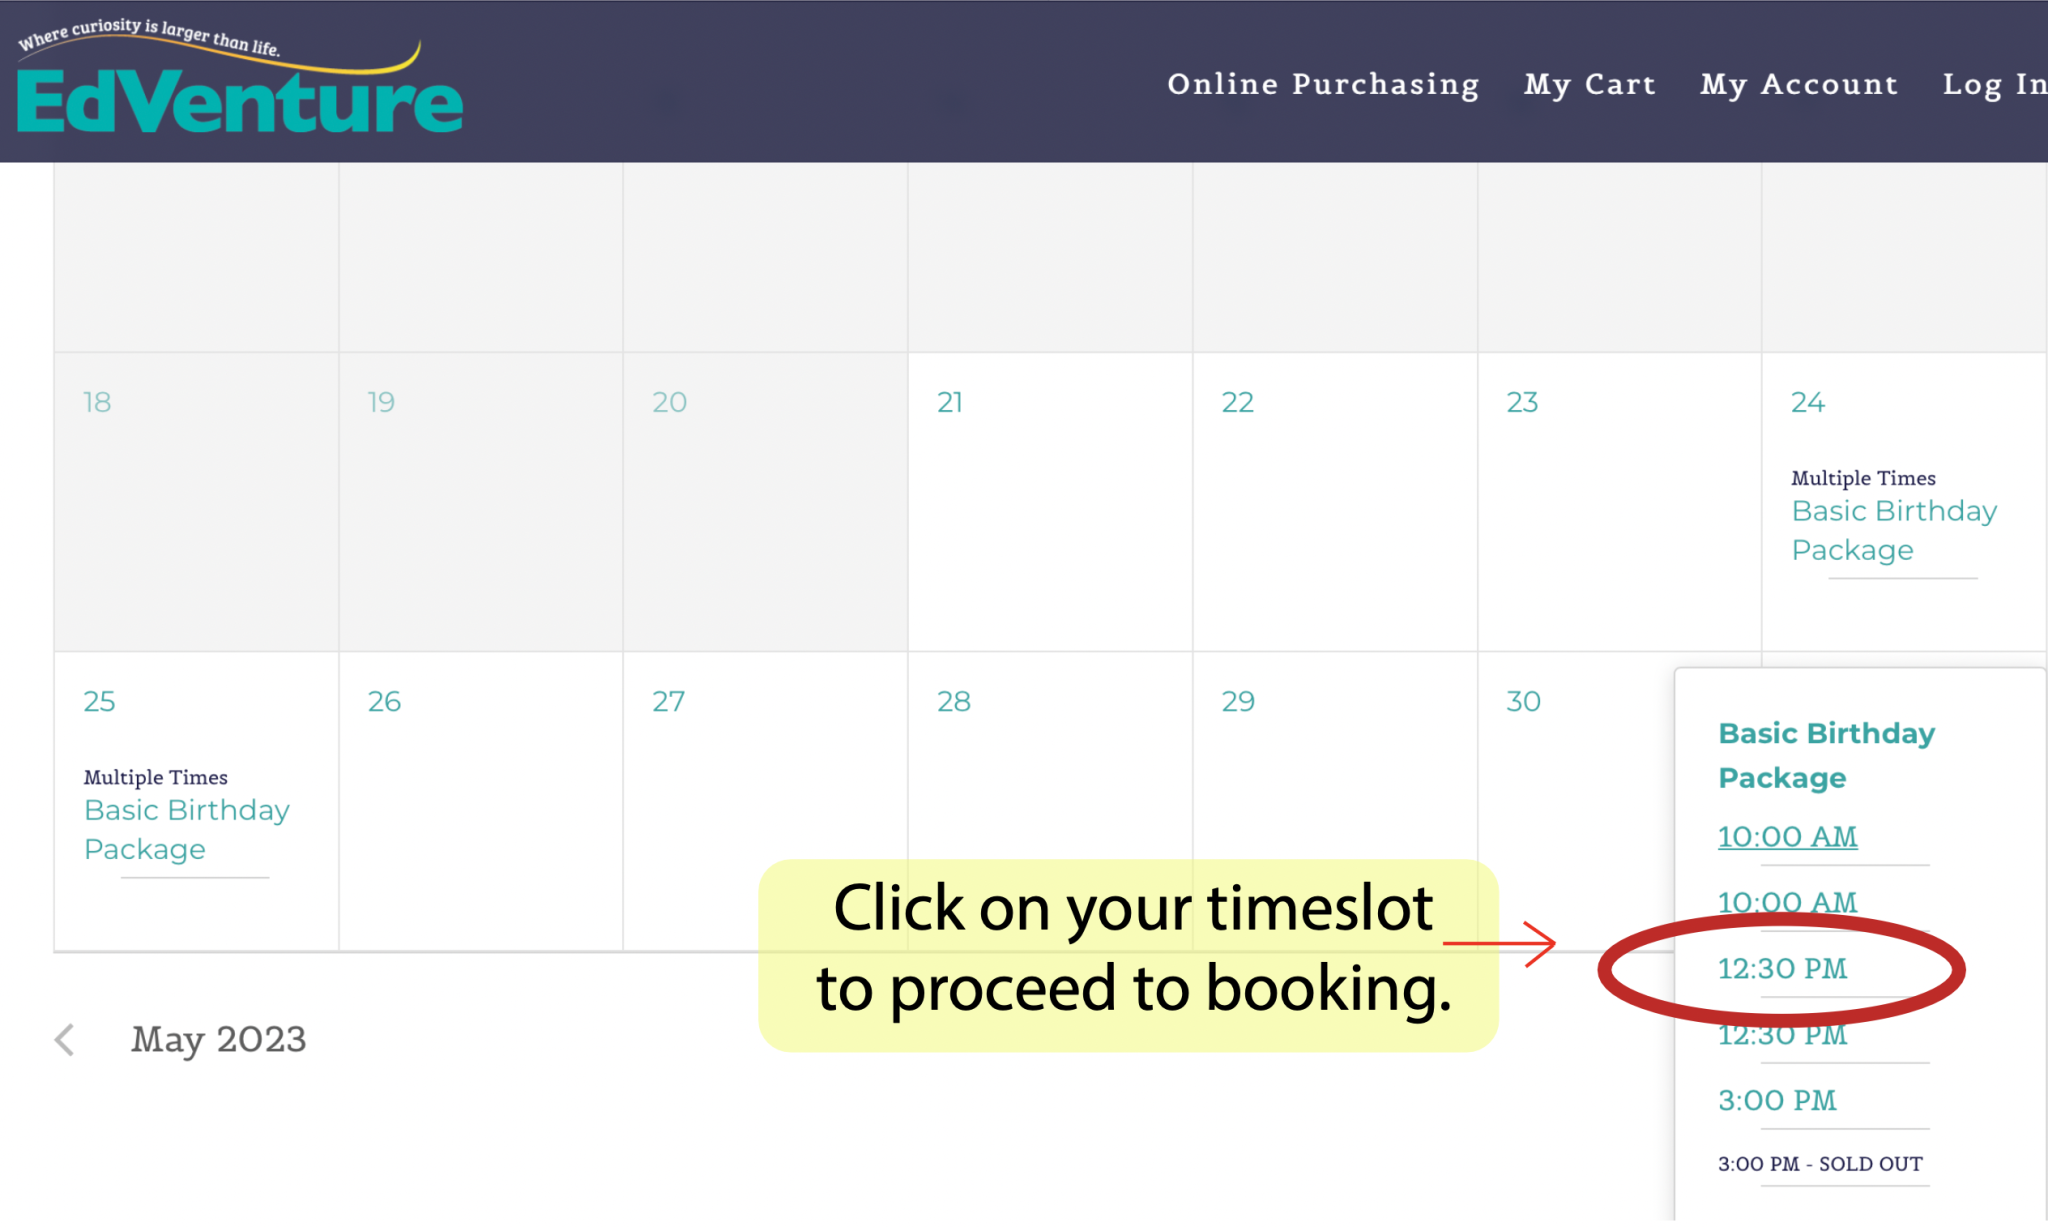Pick the 28th on the calendar
2048x1227 pixels.
pyautogui.click(x=953, y=701)
